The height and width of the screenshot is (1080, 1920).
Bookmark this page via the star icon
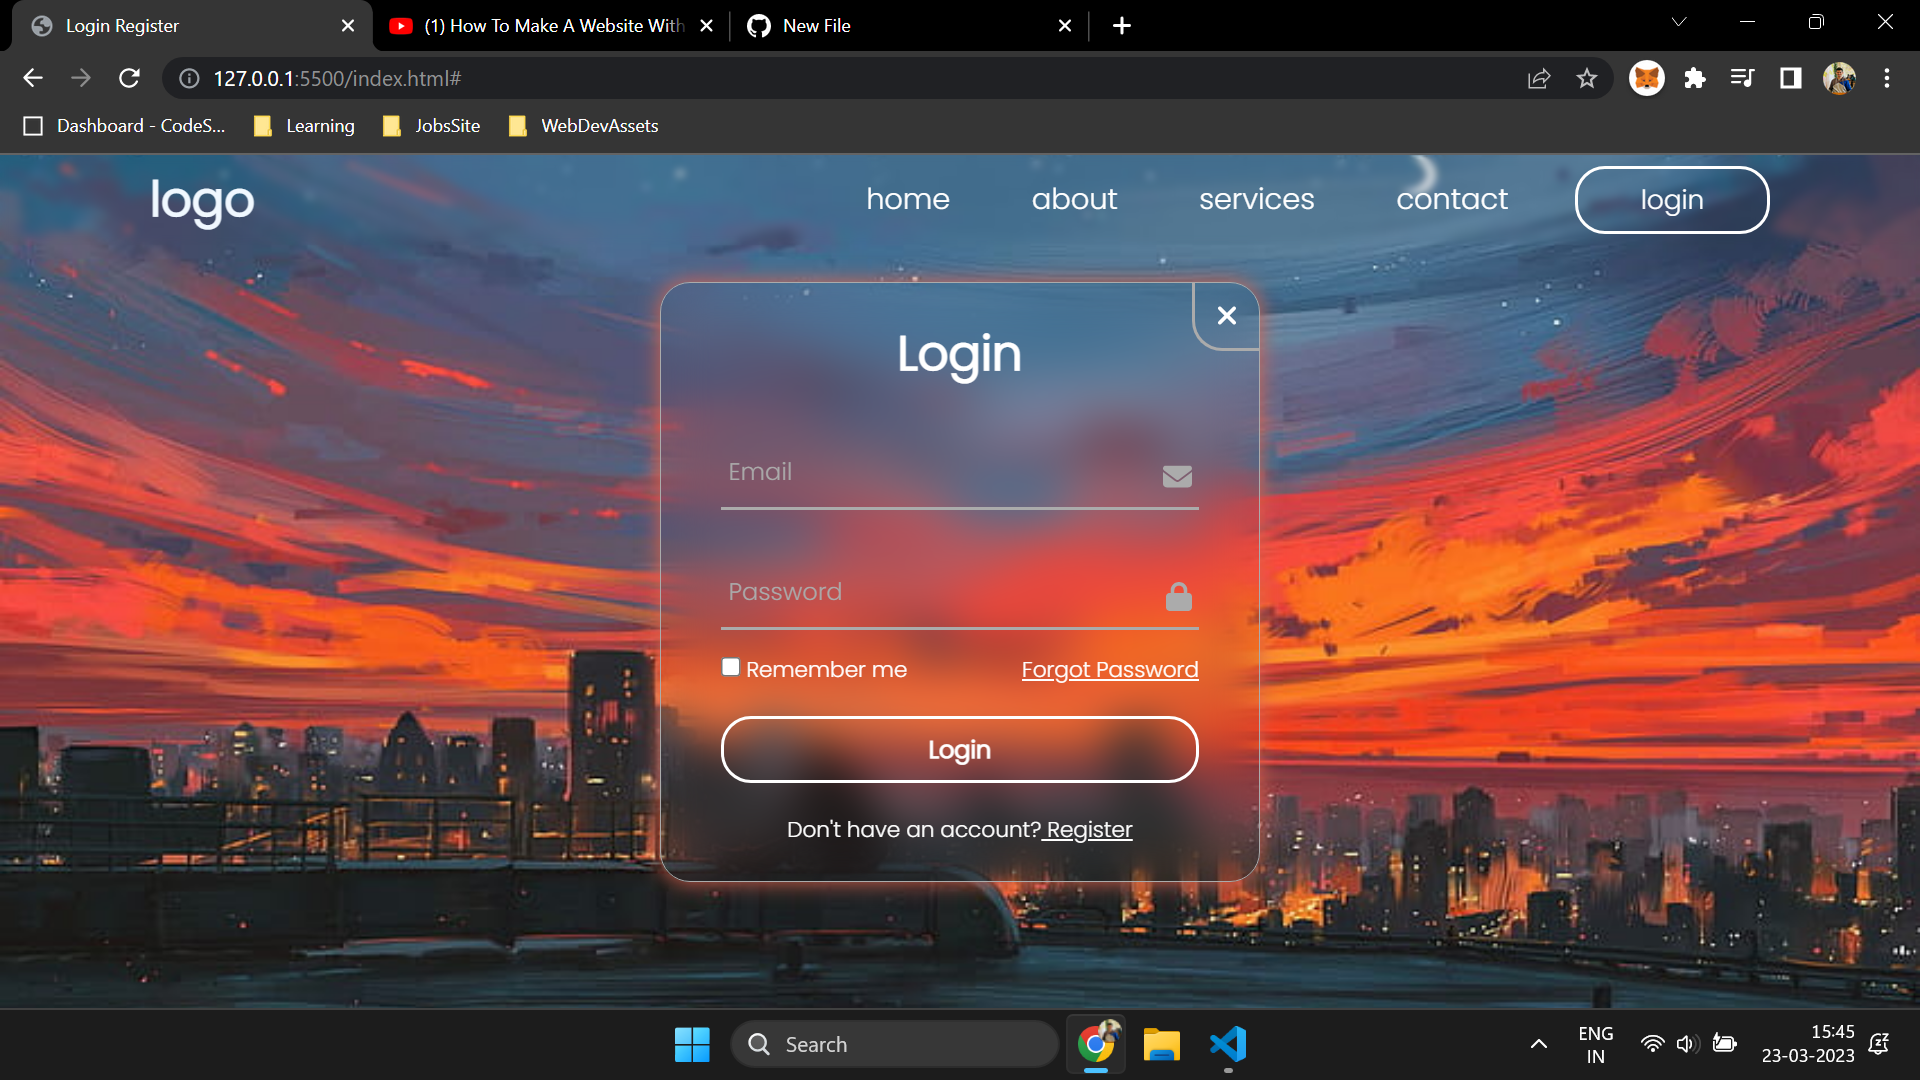(x=1587, y=78)
